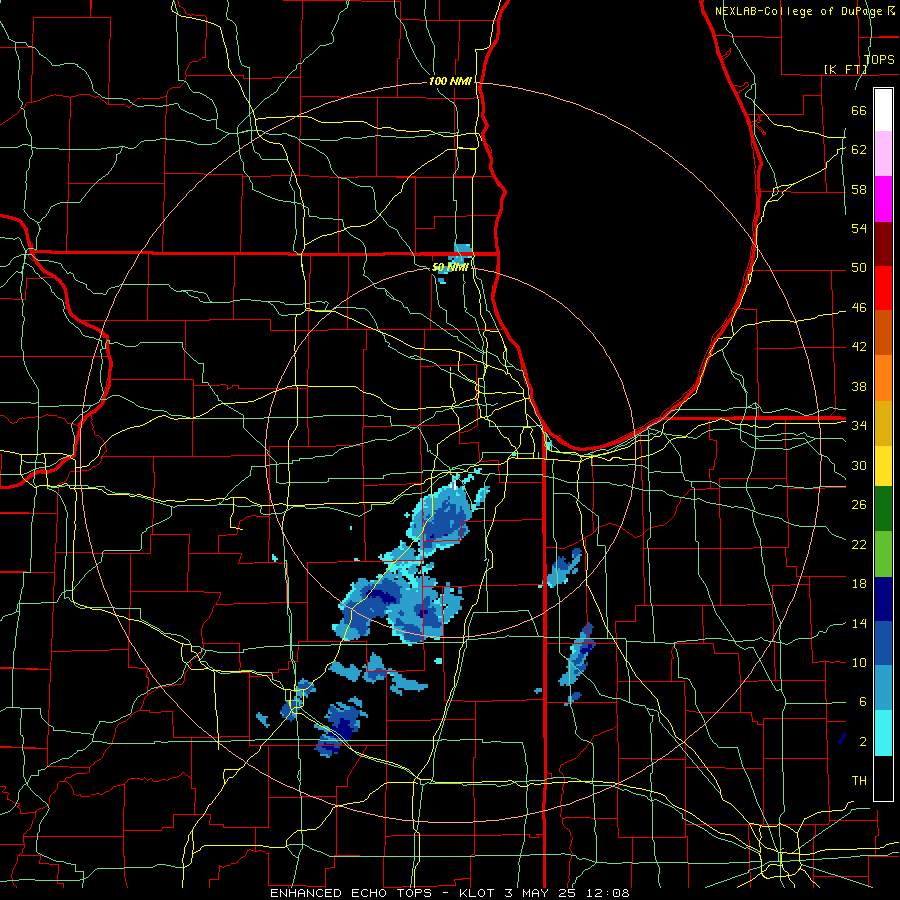Click the "50 NMI" range ring label
Image resolution: width=900 pixels, height=900 pixels.
click(450, 267)
